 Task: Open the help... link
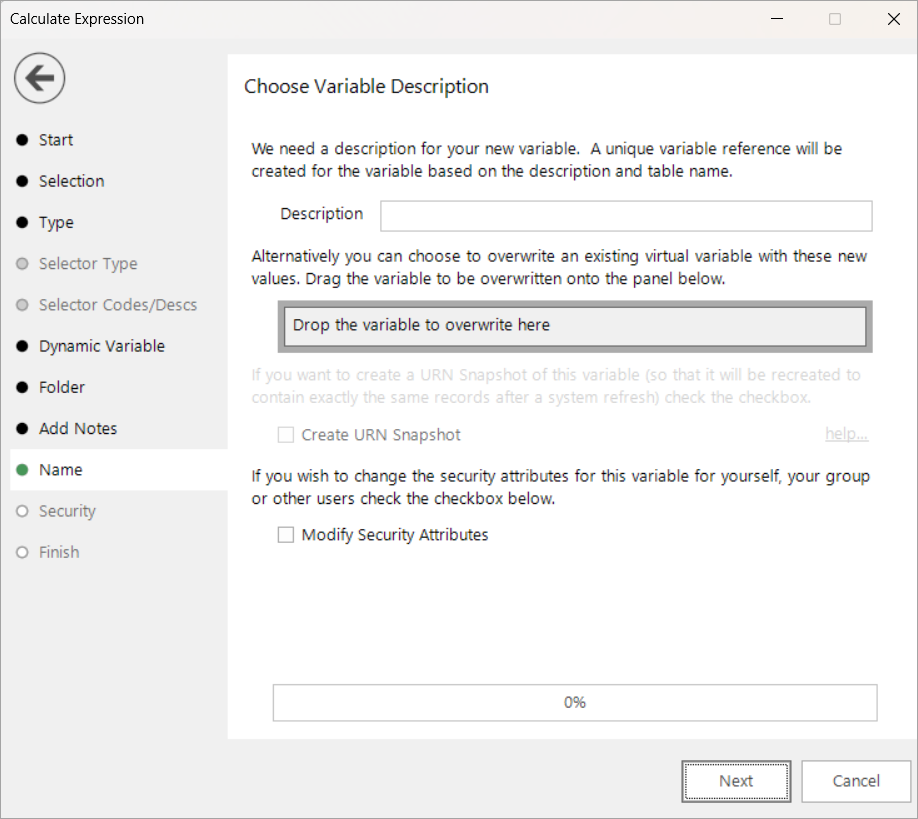(x=847, y=434)
